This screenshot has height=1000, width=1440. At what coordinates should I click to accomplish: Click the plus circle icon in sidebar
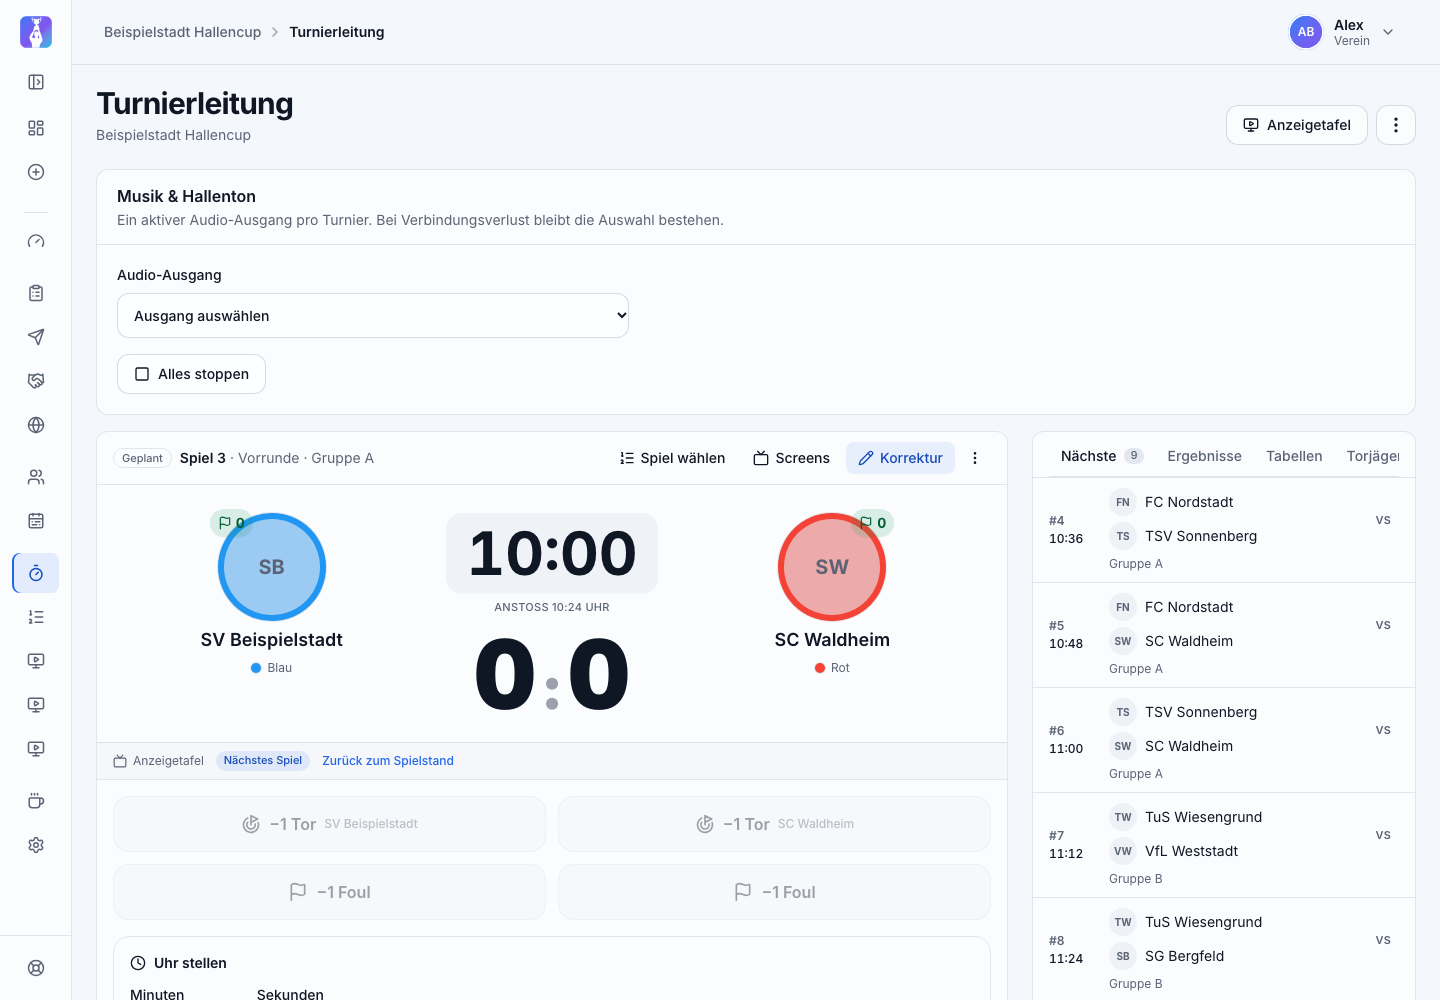(x=36, y=172)
